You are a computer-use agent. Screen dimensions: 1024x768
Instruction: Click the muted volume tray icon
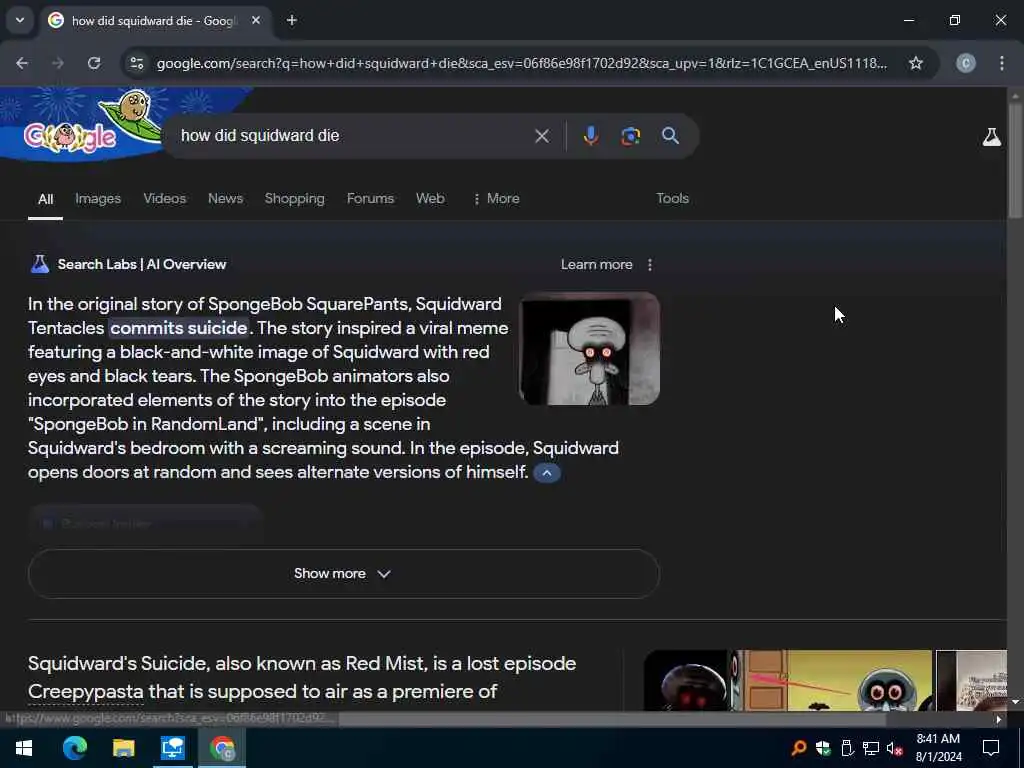tap(894, 748)
